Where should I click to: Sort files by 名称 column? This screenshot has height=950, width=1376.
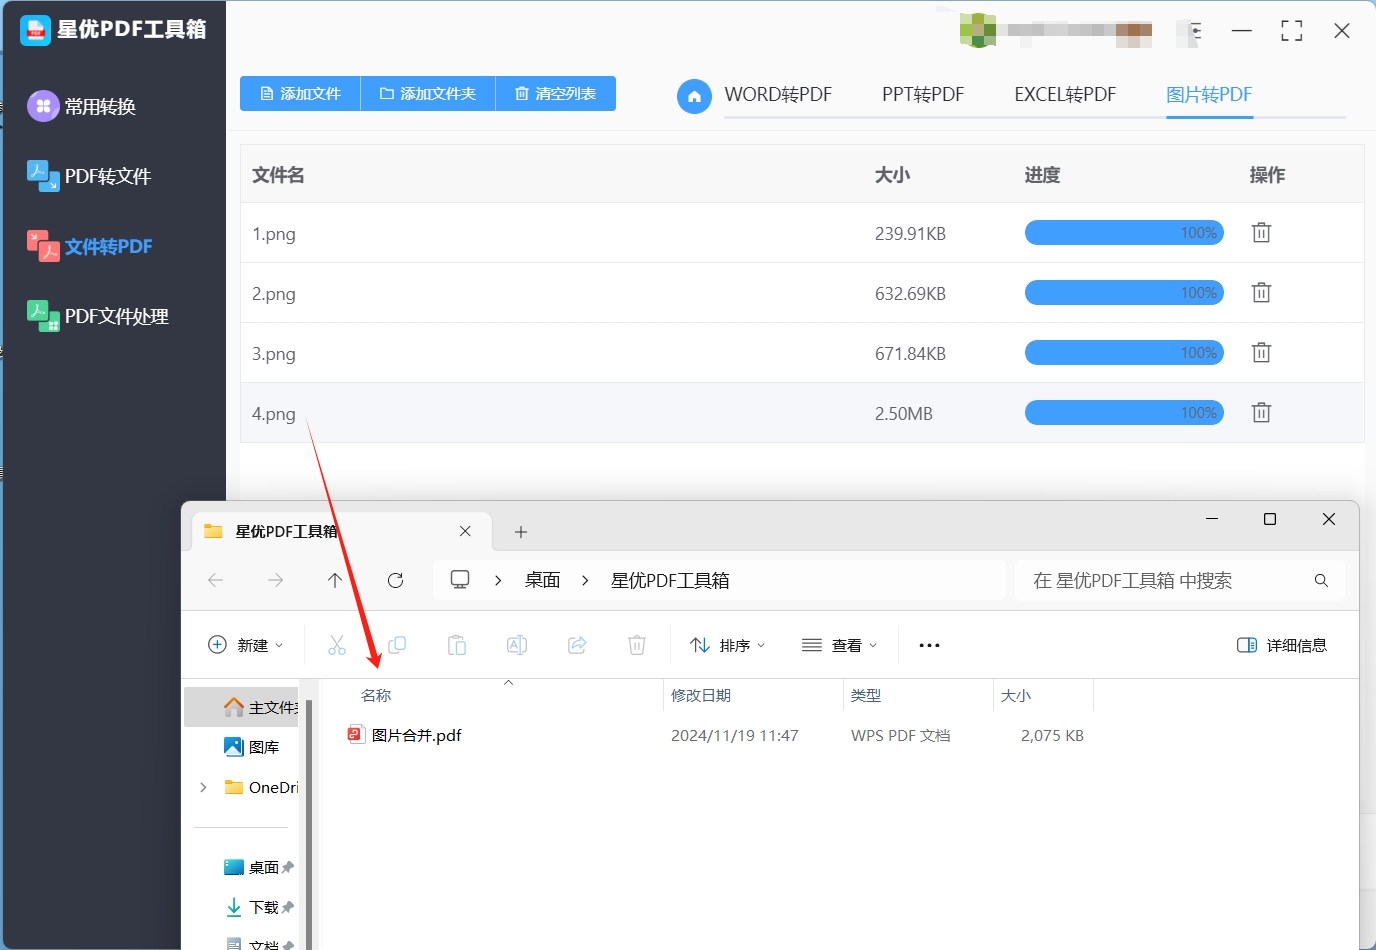(x=376, y=695)
